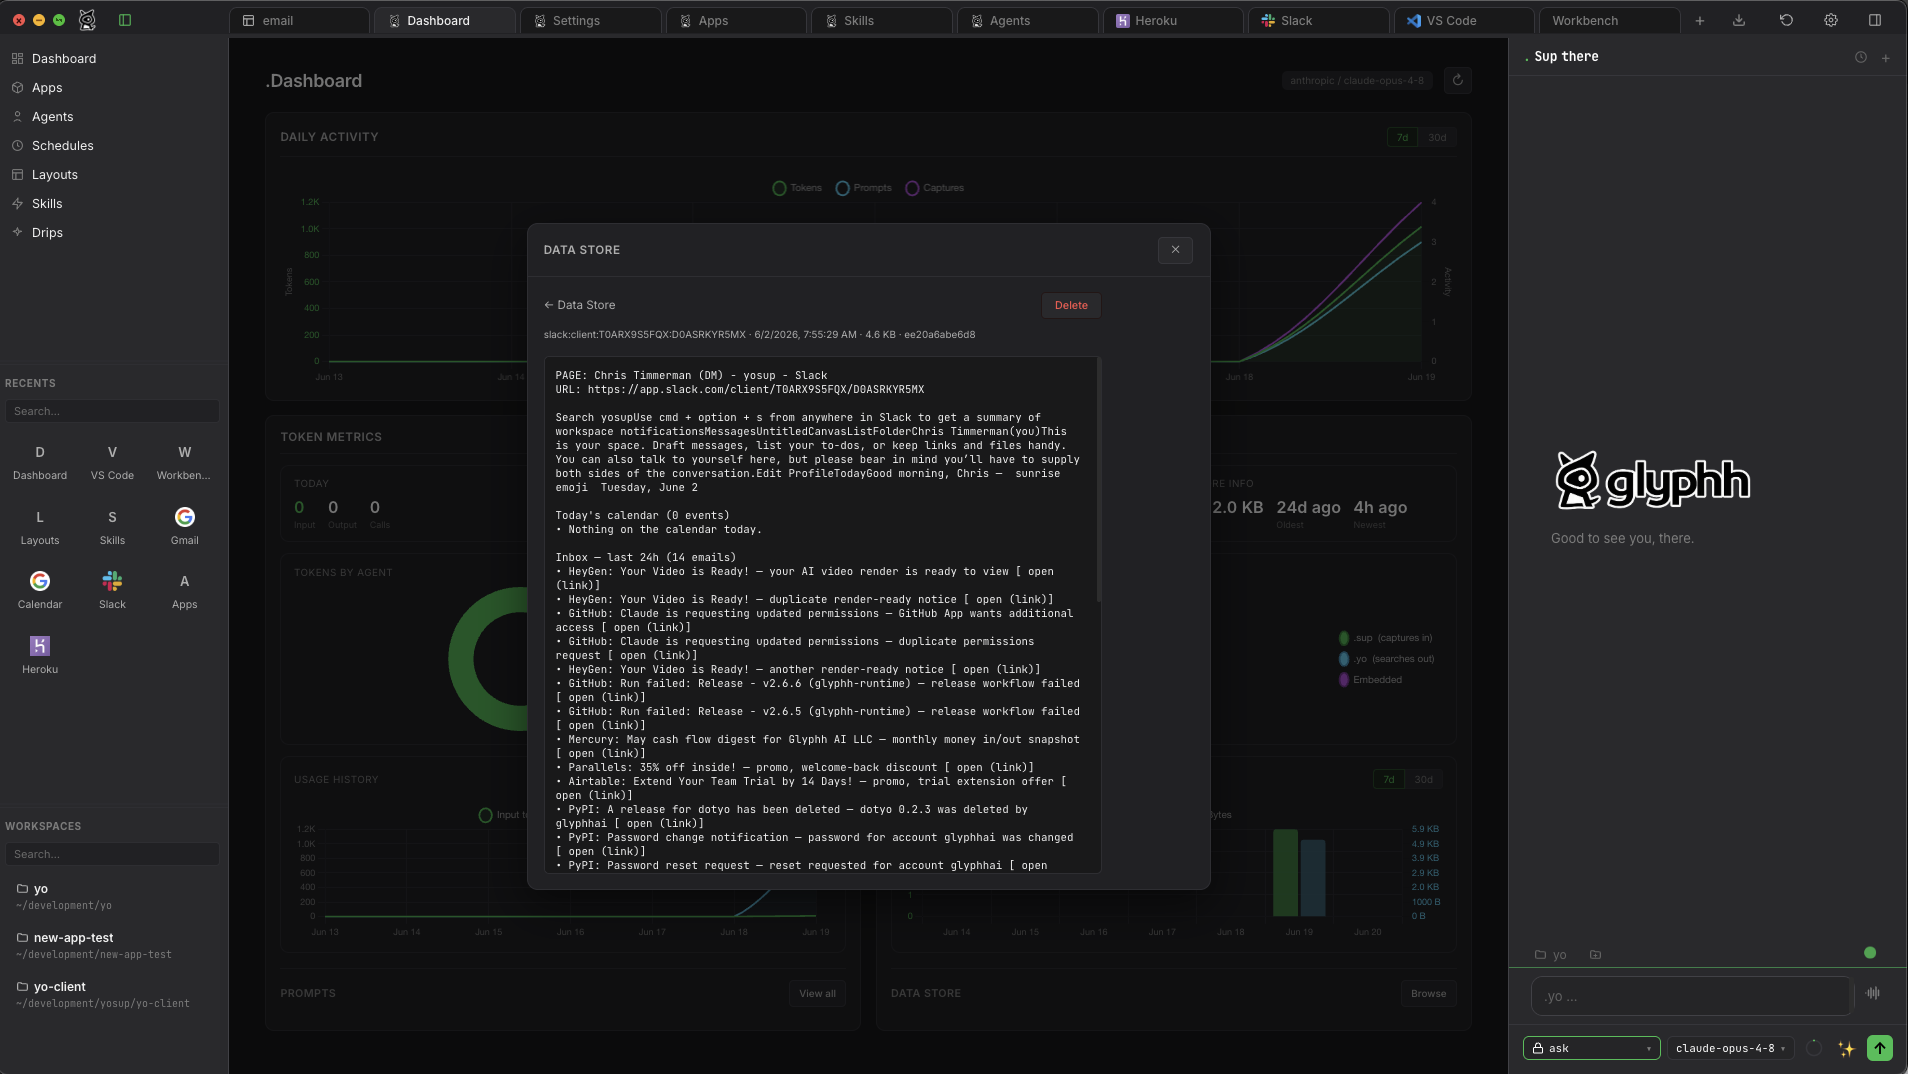Image resolution: width=1908 pixels, height=1074 pixels.
Task: Open the Dashboard recent tile
Action: [40, 463]
